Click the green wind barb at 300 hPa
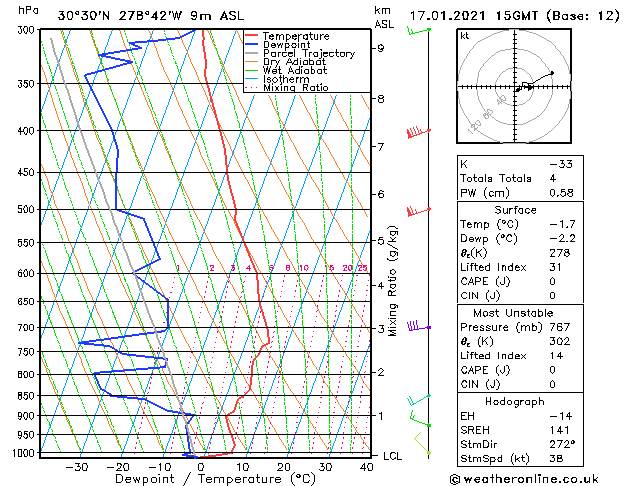Screen dimensions: 629x486 pyautogui.click(x=419, y=30)
